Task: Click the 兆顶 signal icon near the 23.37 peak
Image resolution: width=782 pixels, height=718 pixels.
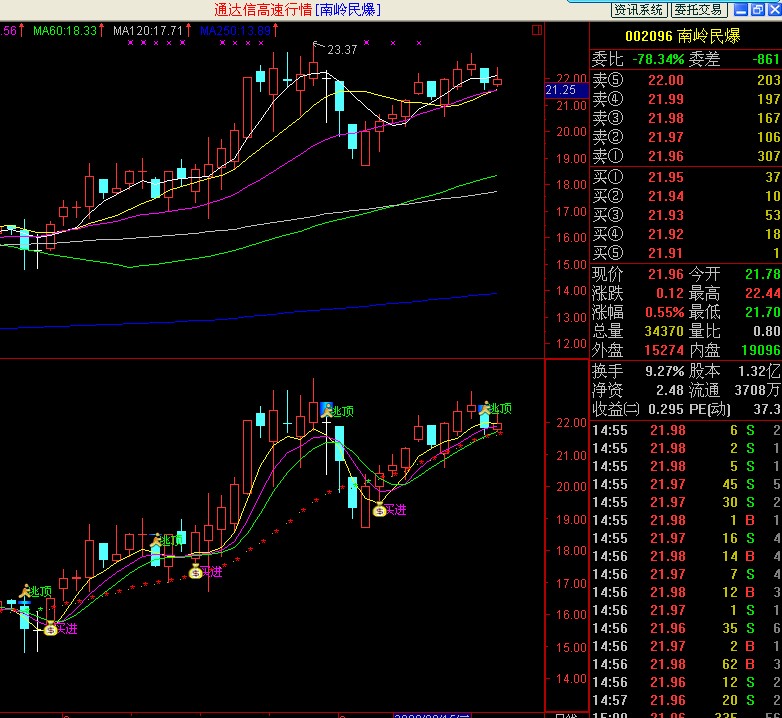Action: [x=327, y=410]
